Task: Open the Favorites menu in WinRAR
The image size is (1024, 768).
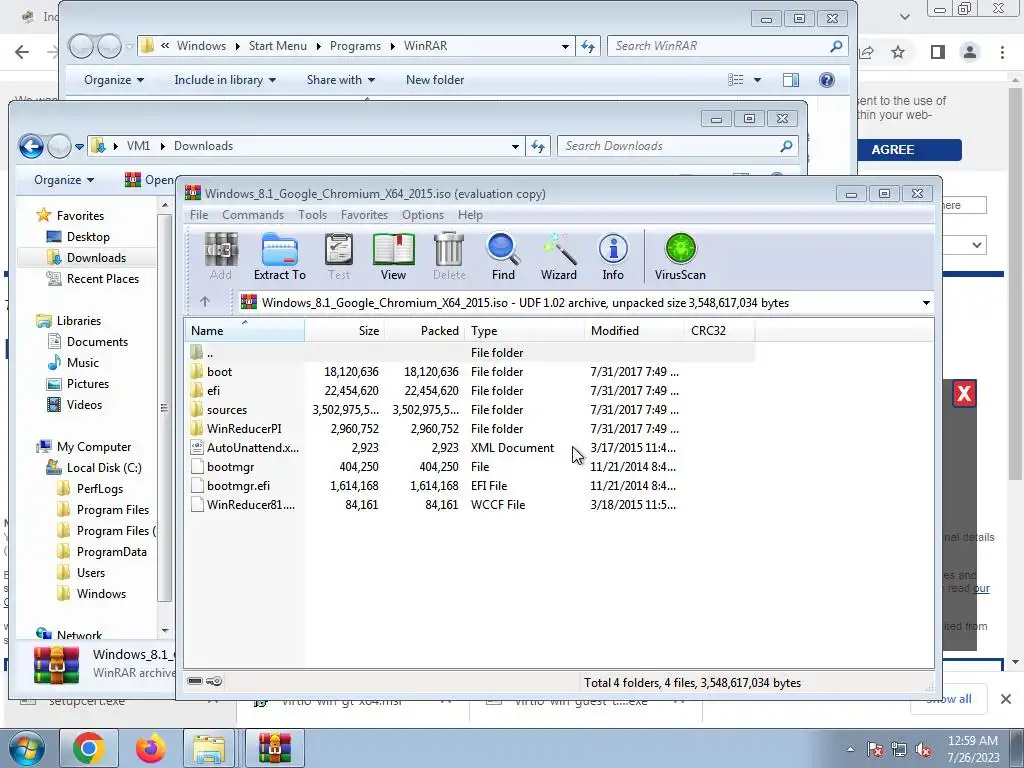Action: [364, 215]
